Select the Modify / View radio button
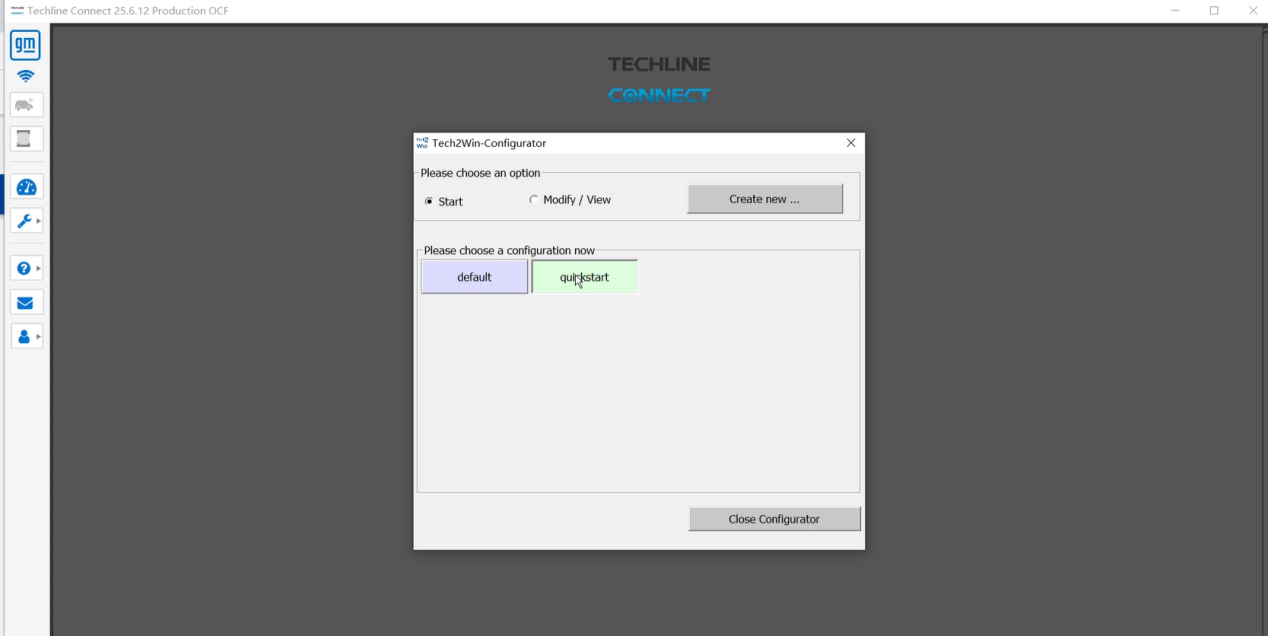Screen dimensions: 1268x636 (x=533, y=200)
